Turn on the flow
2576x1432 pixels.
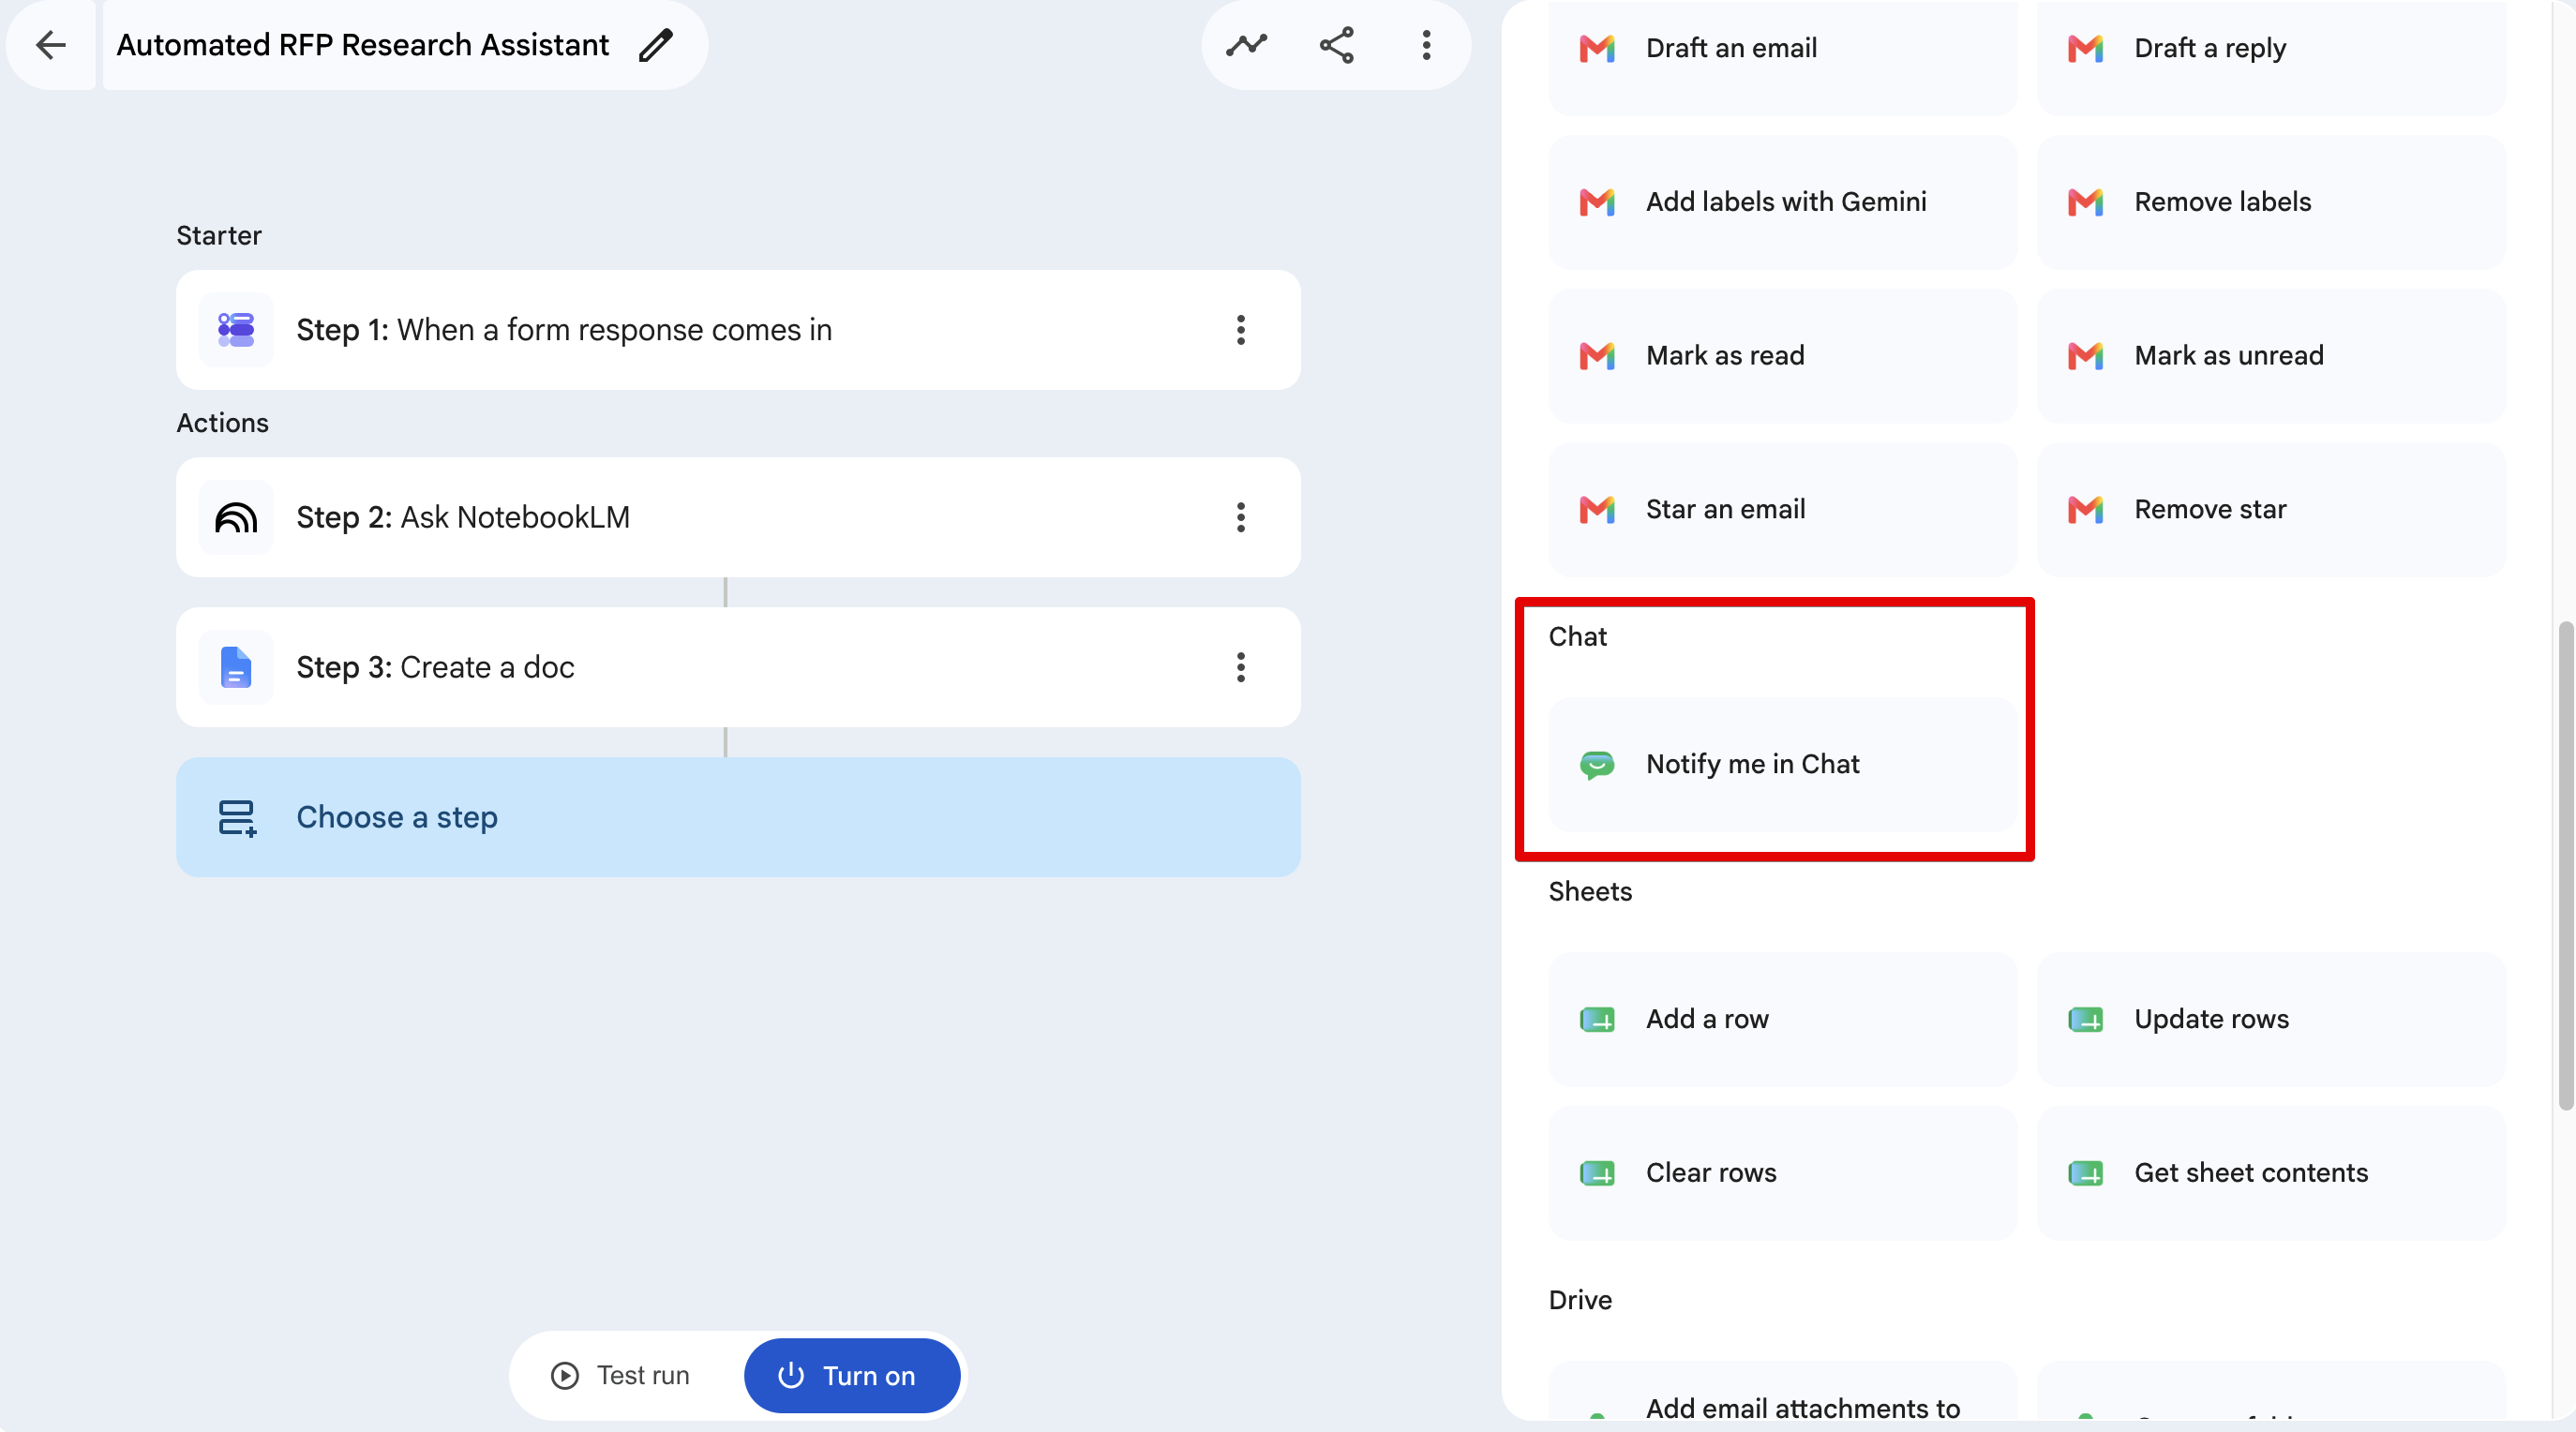click(851, 1375)
